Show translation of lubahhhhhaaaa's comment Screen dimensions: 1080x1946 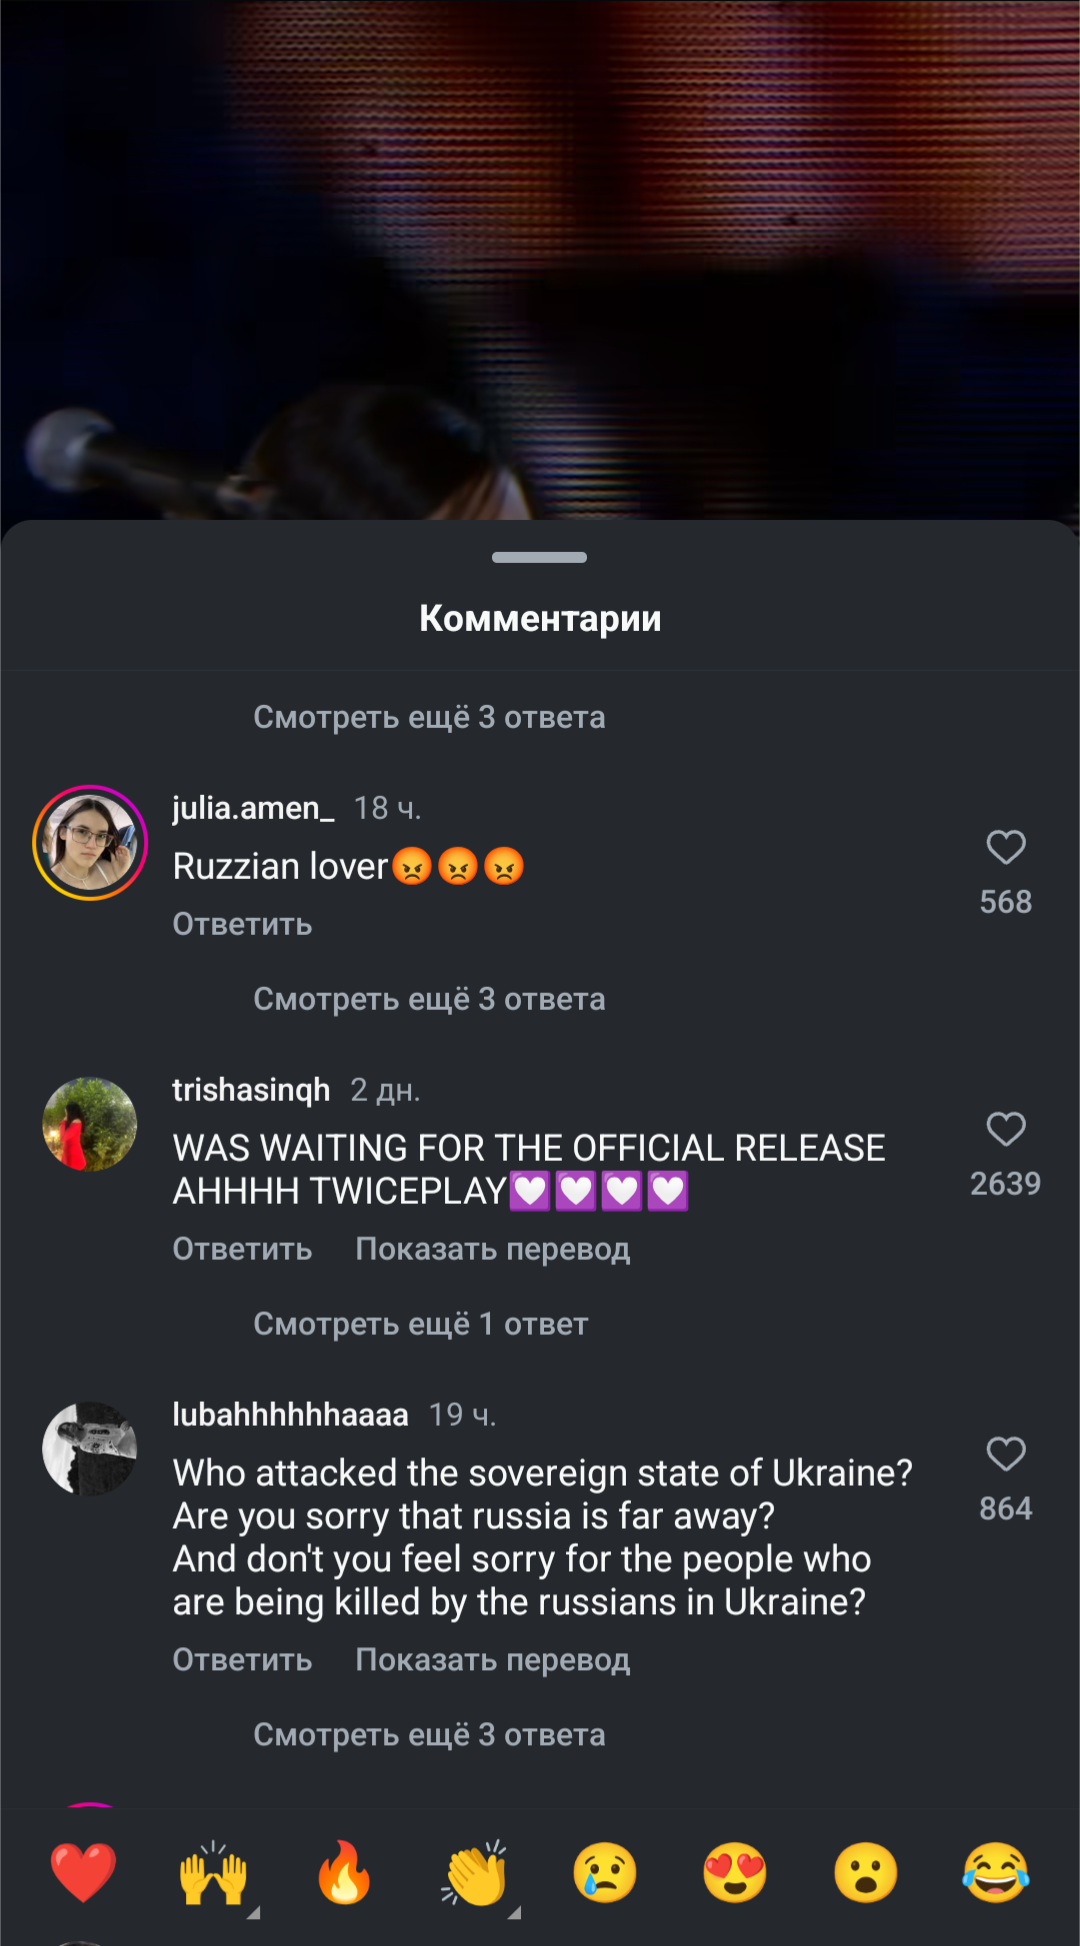pos(493,1660)
